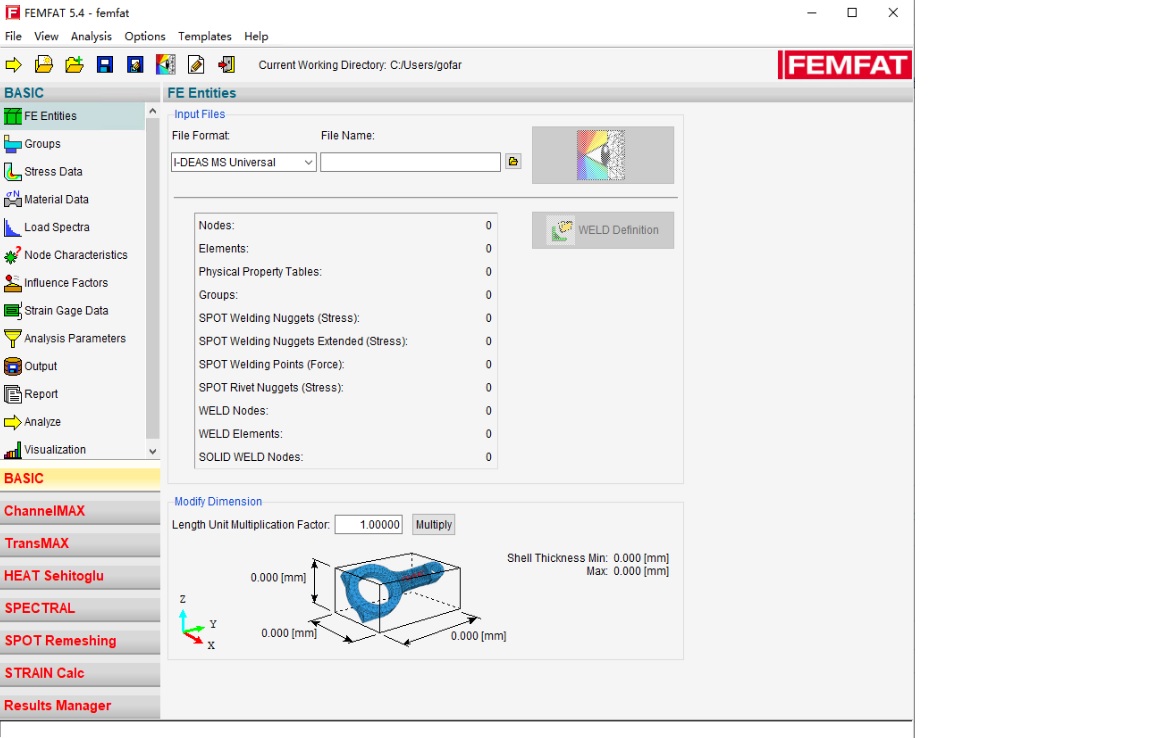The image size is (1152, 738).
Task: Click the notepad with pencil toolbar icon
Action: [196, 65]
